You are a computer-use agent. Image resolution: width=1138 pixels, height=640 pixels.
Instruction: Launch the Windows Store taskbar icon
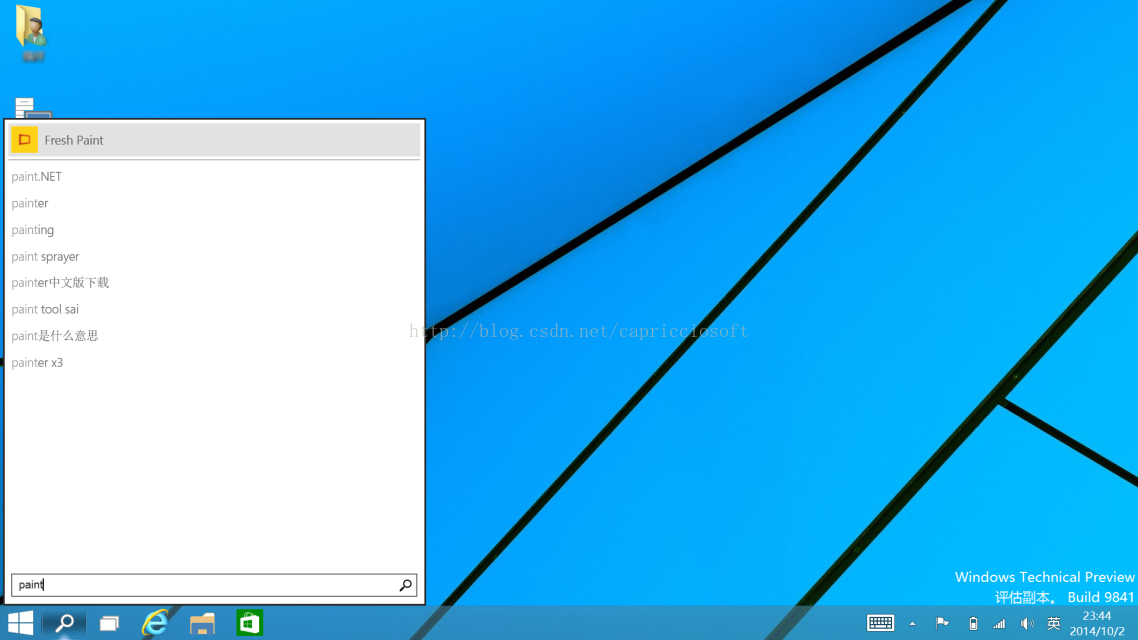pyautogui.click(x=249, y=623)
